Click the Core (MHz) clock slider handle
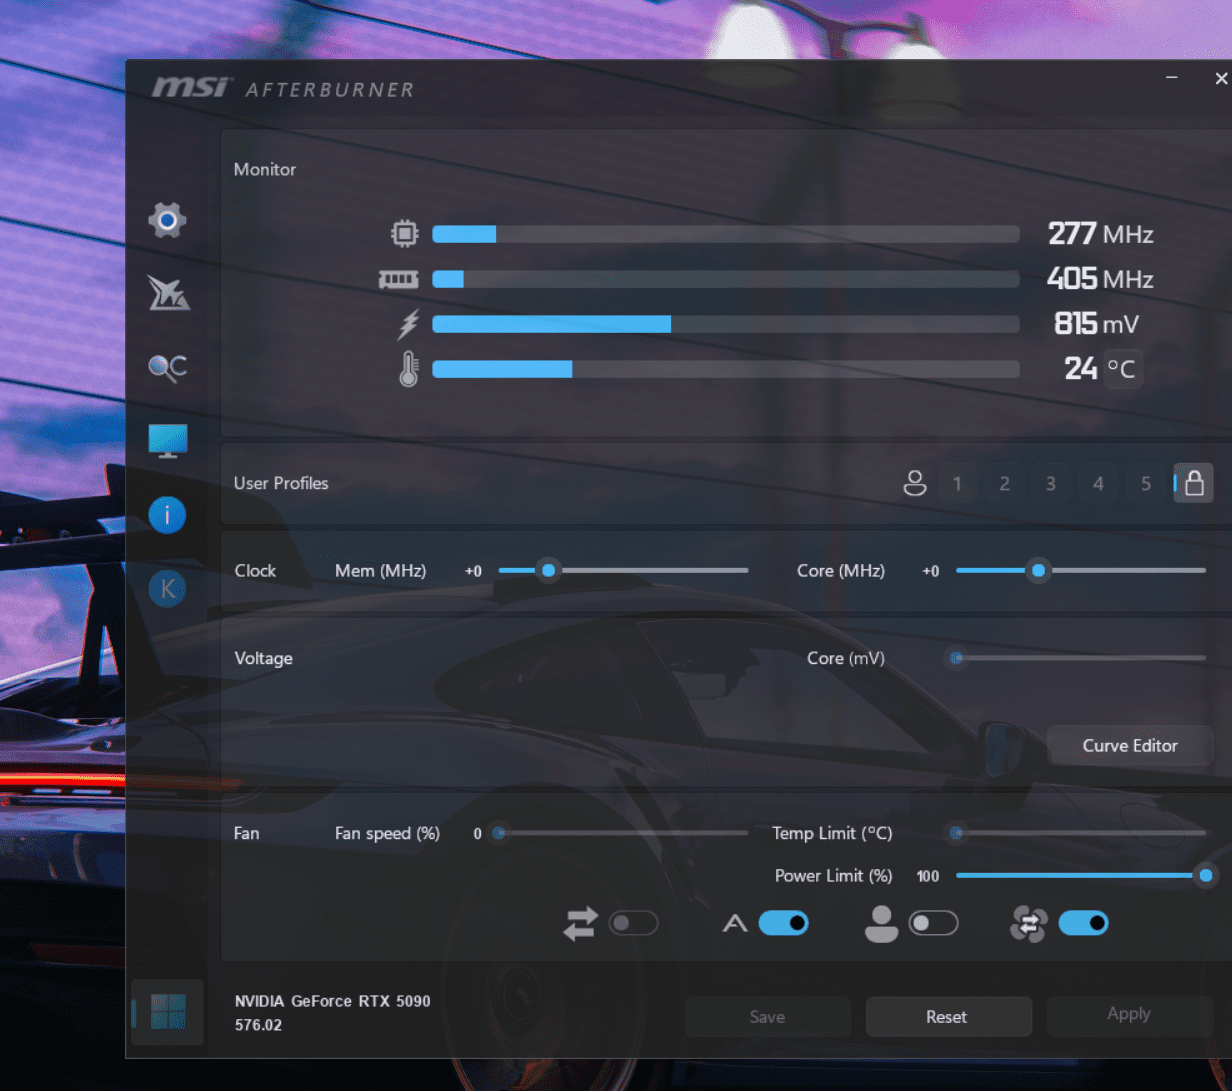 1039,570
